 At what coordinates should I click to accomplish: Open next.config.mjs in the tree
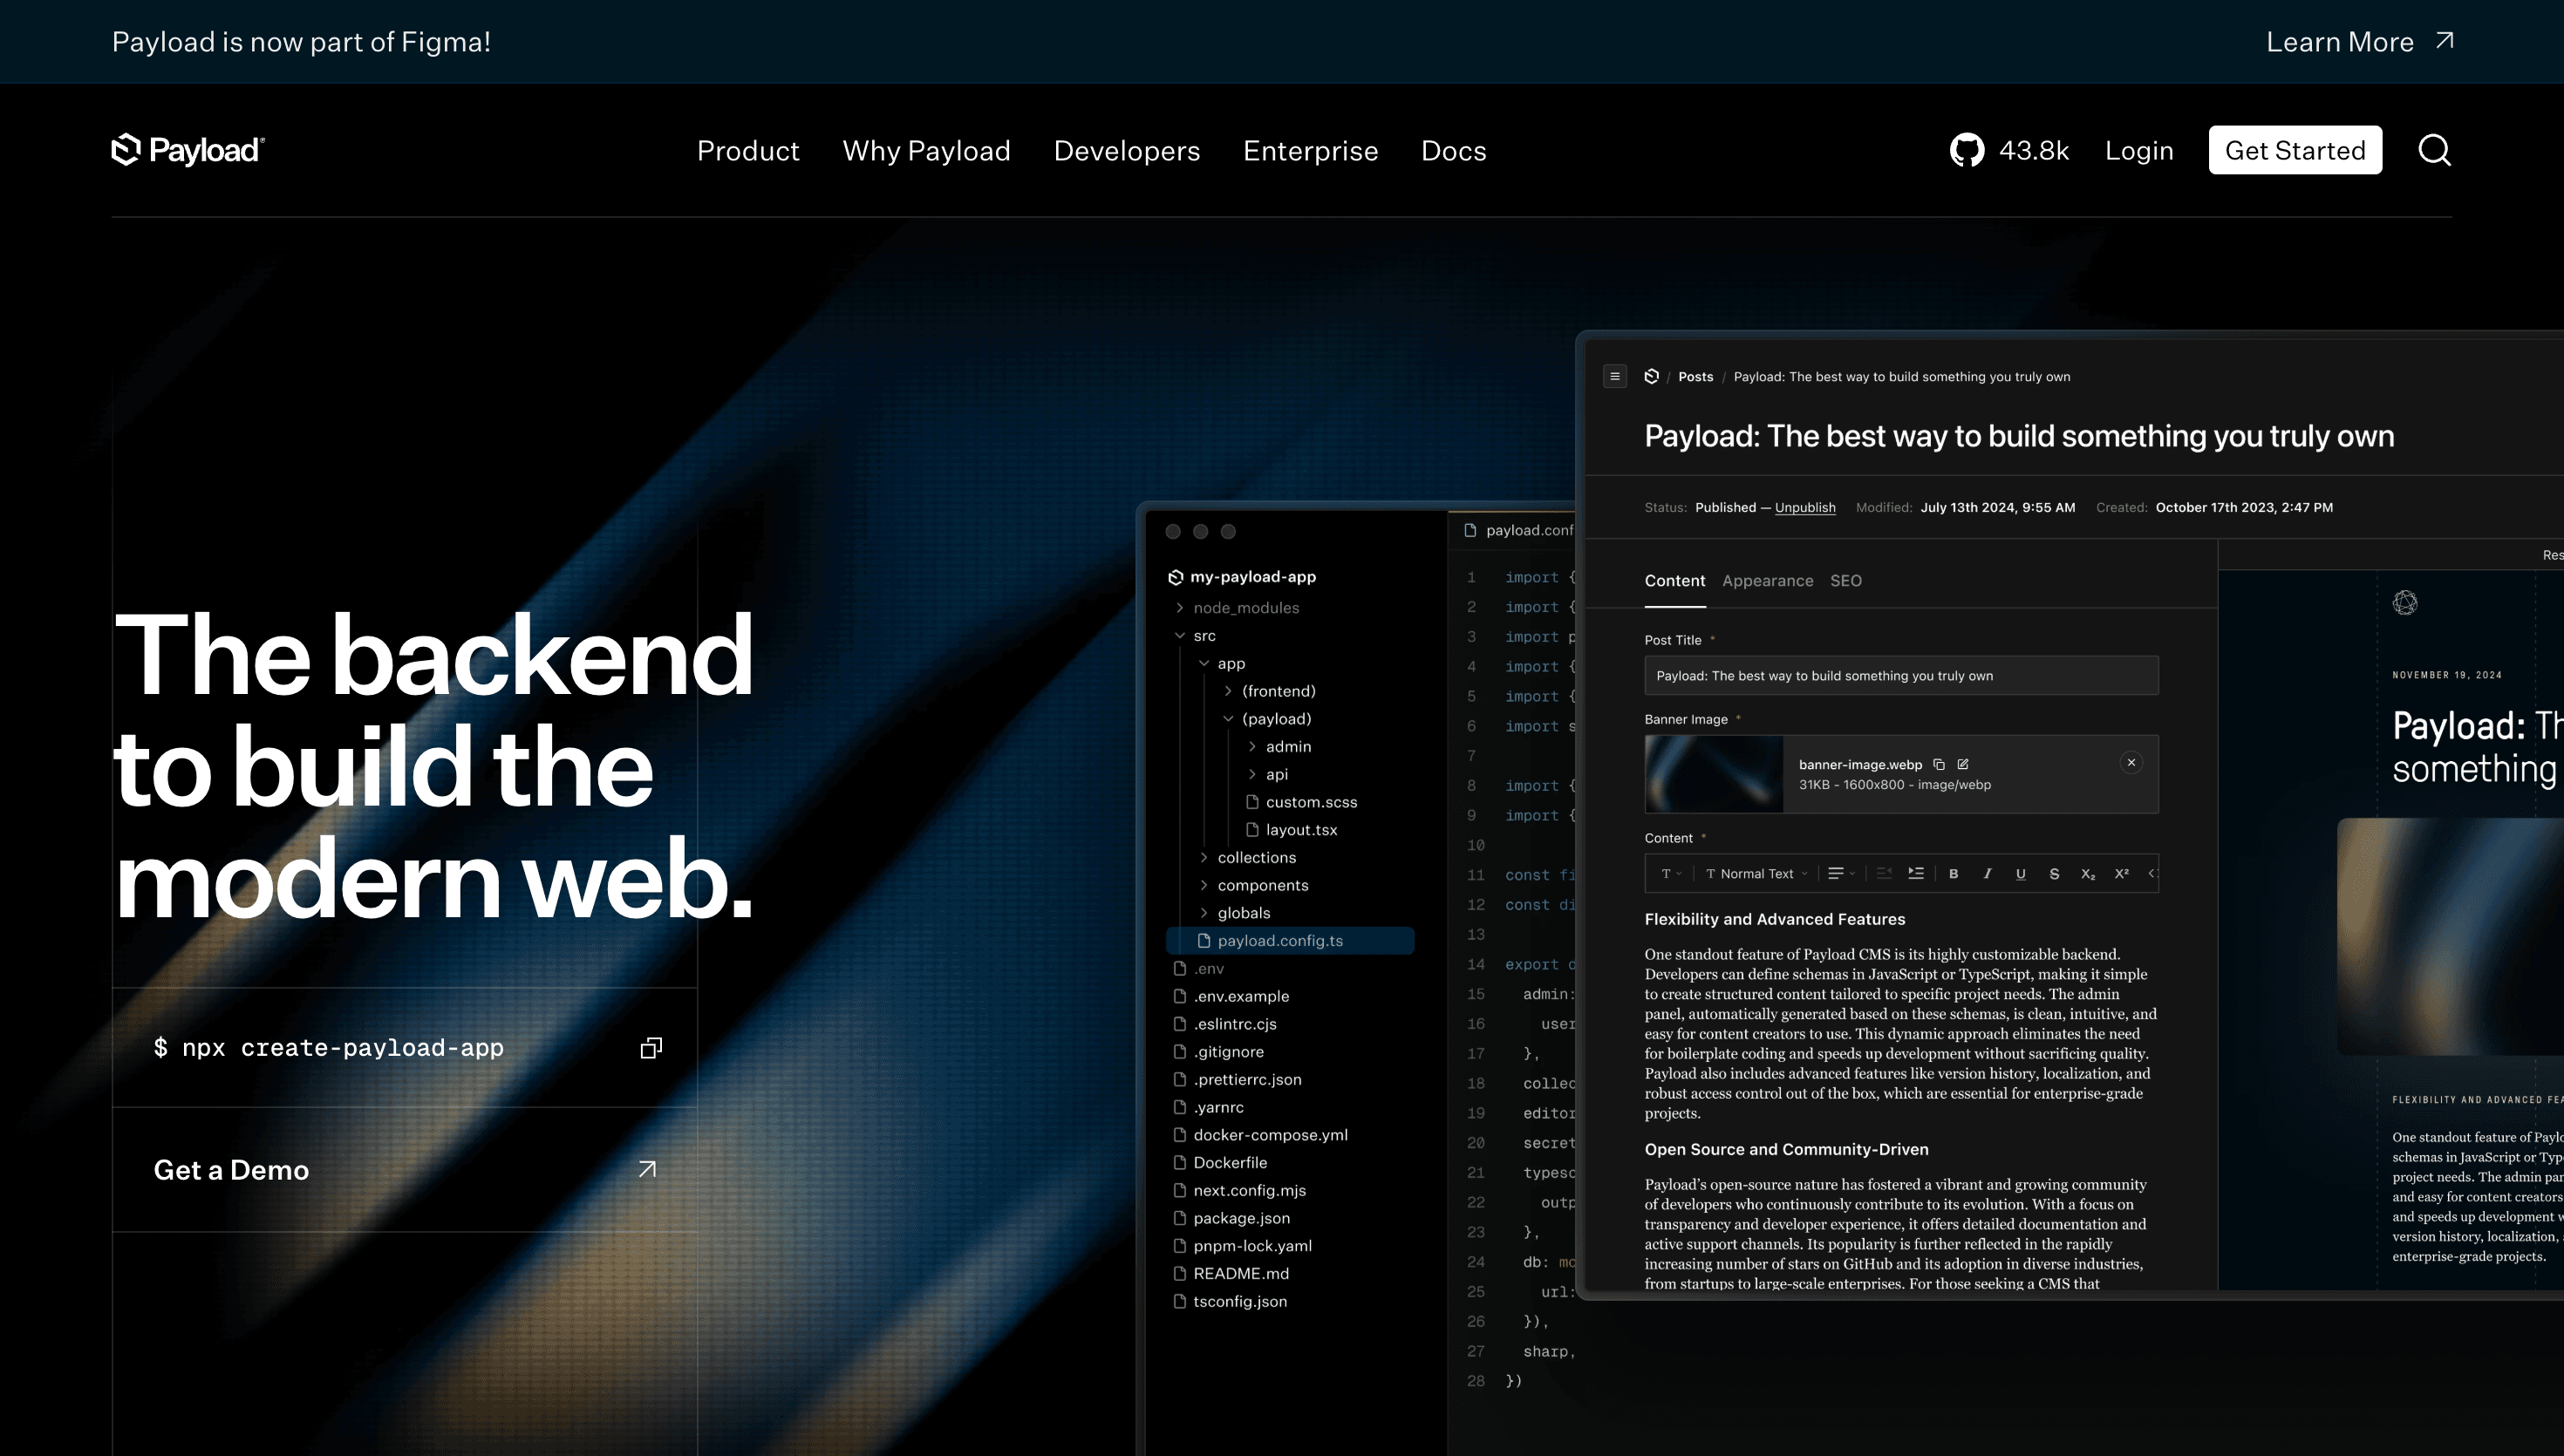pyautogui.click(x=1239, y=1190)
